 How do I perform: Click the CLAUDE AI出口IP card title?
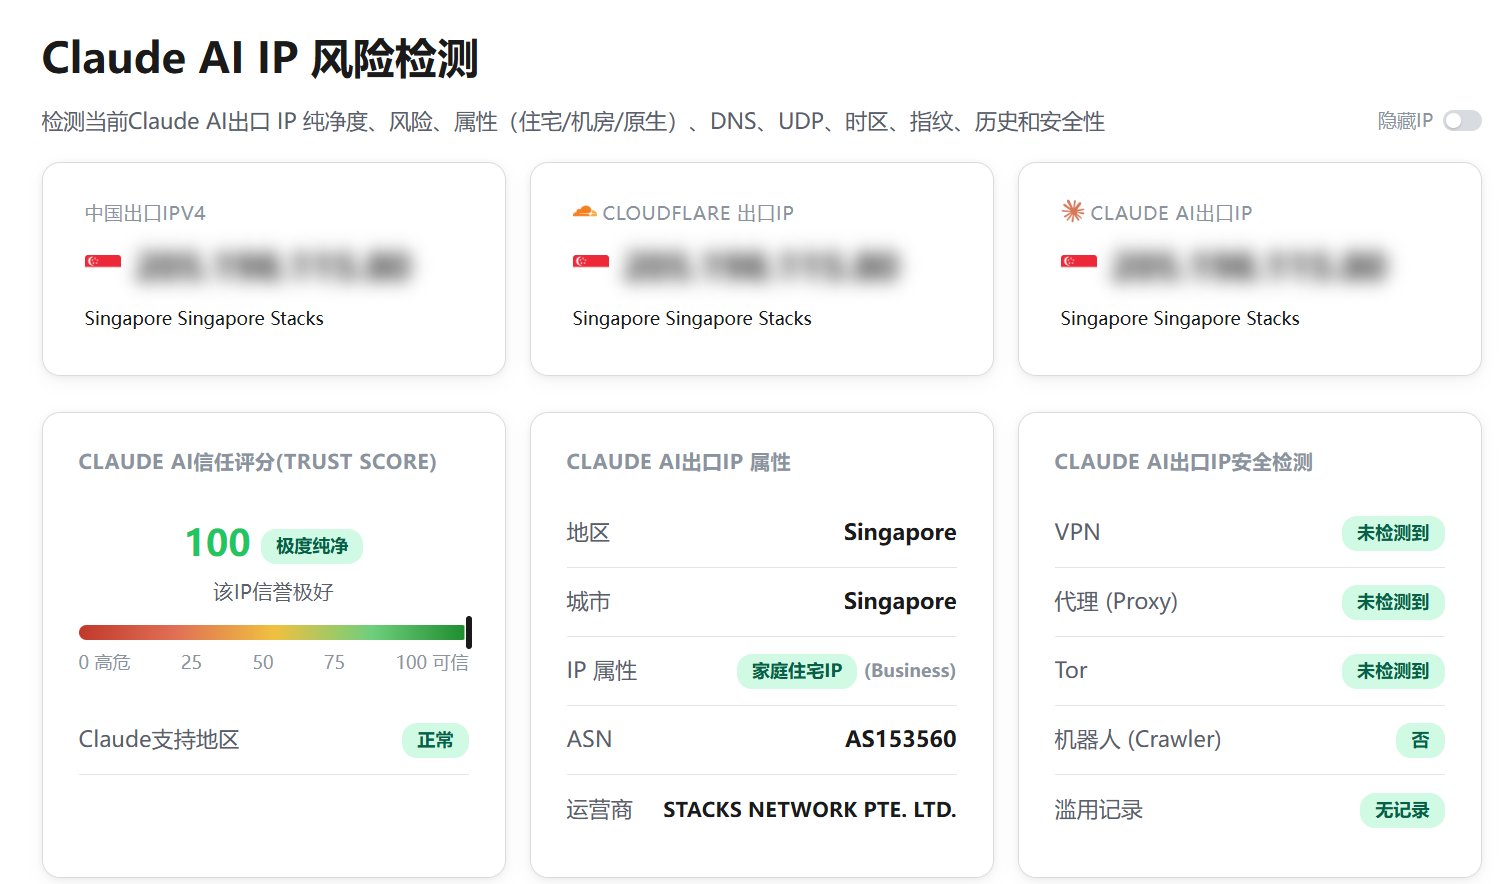[x=1171, y=213]
